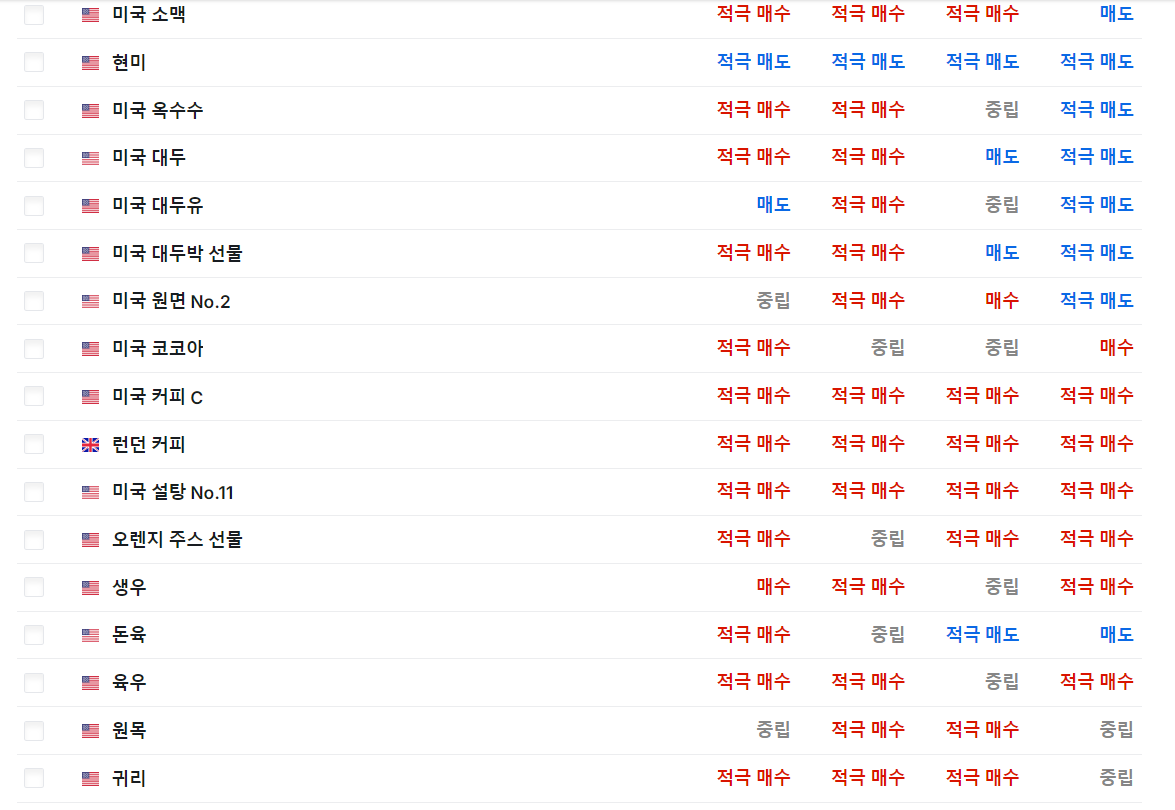Open the 런던 커피 commodity page
The width and height of the screenshot is (1175, 810).
coord(149,445)
